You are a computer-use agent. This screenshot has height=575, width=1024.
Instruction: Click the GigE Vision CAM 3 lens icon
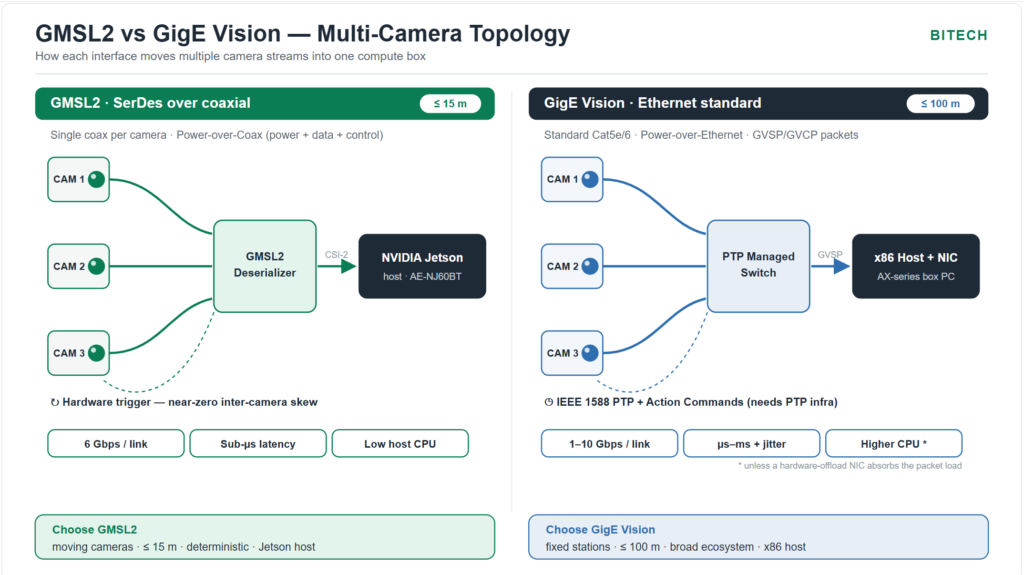tap(590, 353)
